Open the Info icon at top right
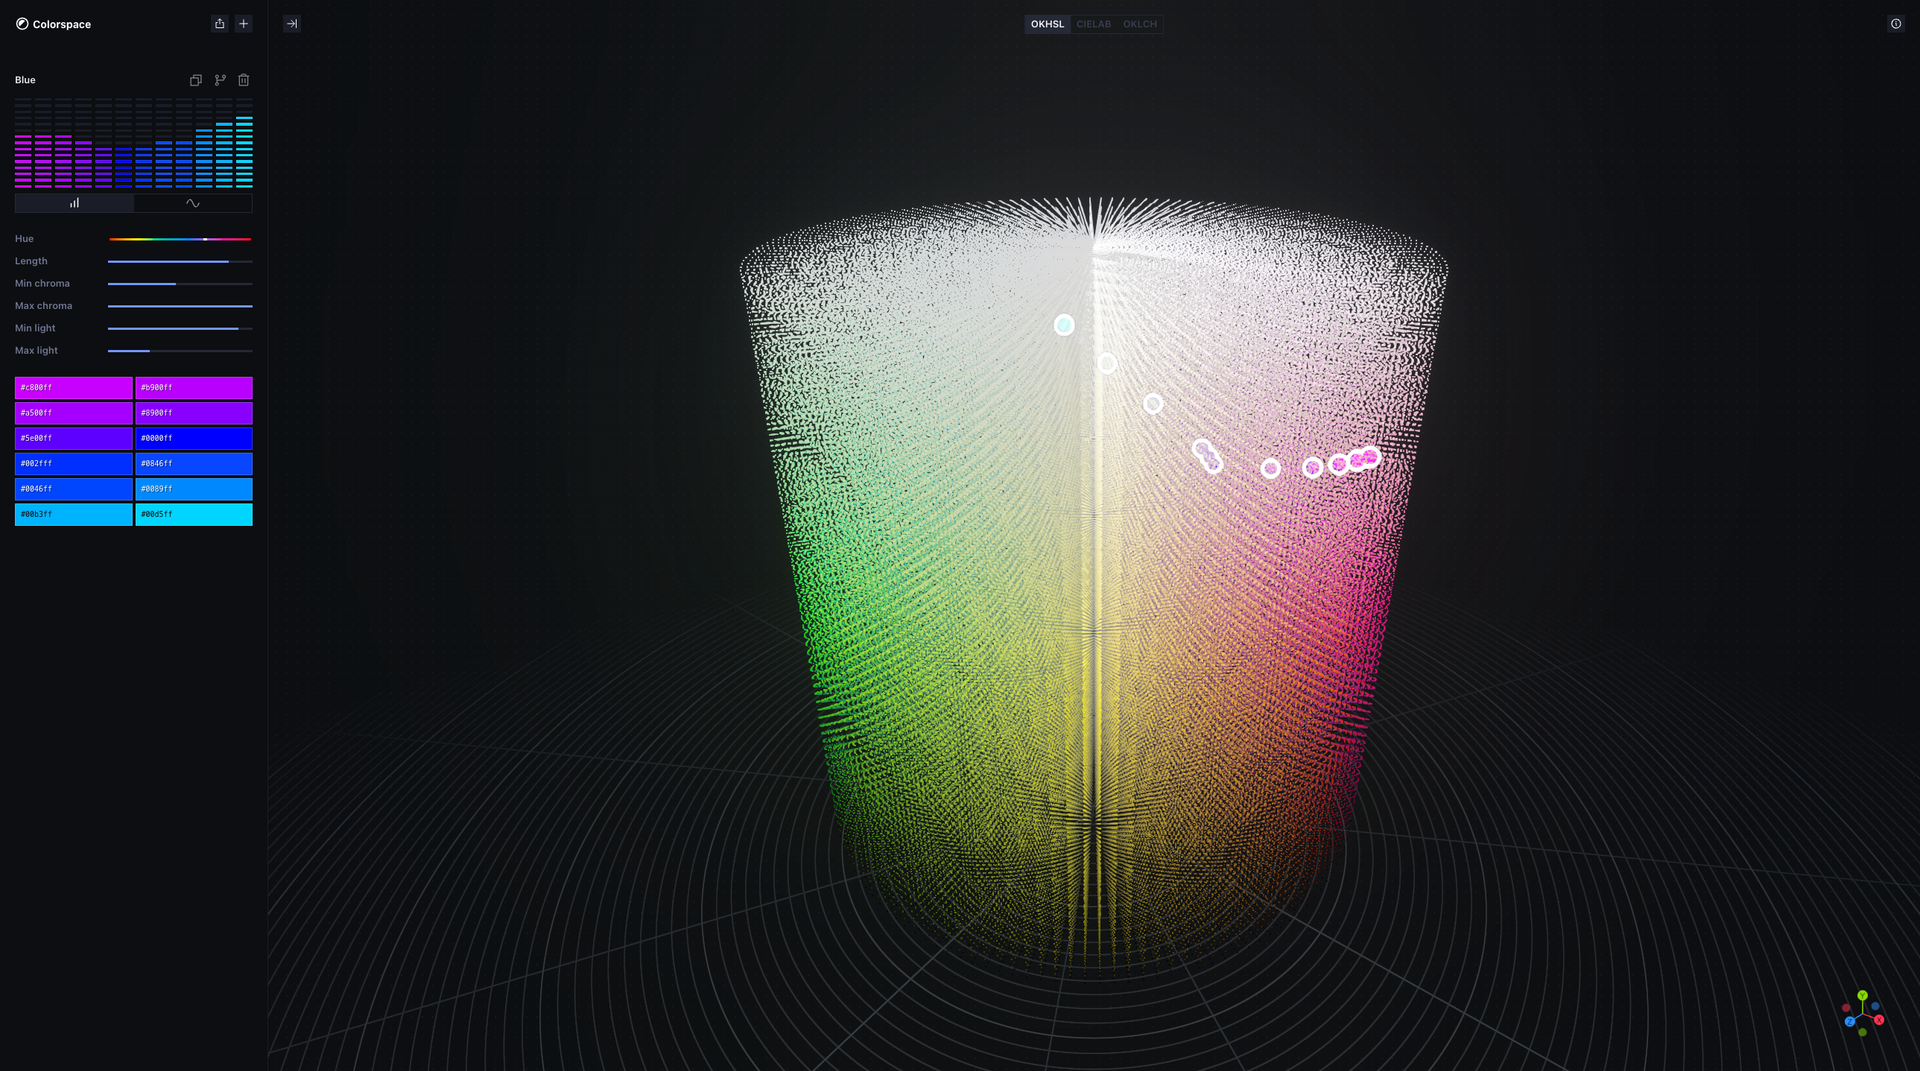Viewport: 1920px width, 1071px height. coord(1896,23)
